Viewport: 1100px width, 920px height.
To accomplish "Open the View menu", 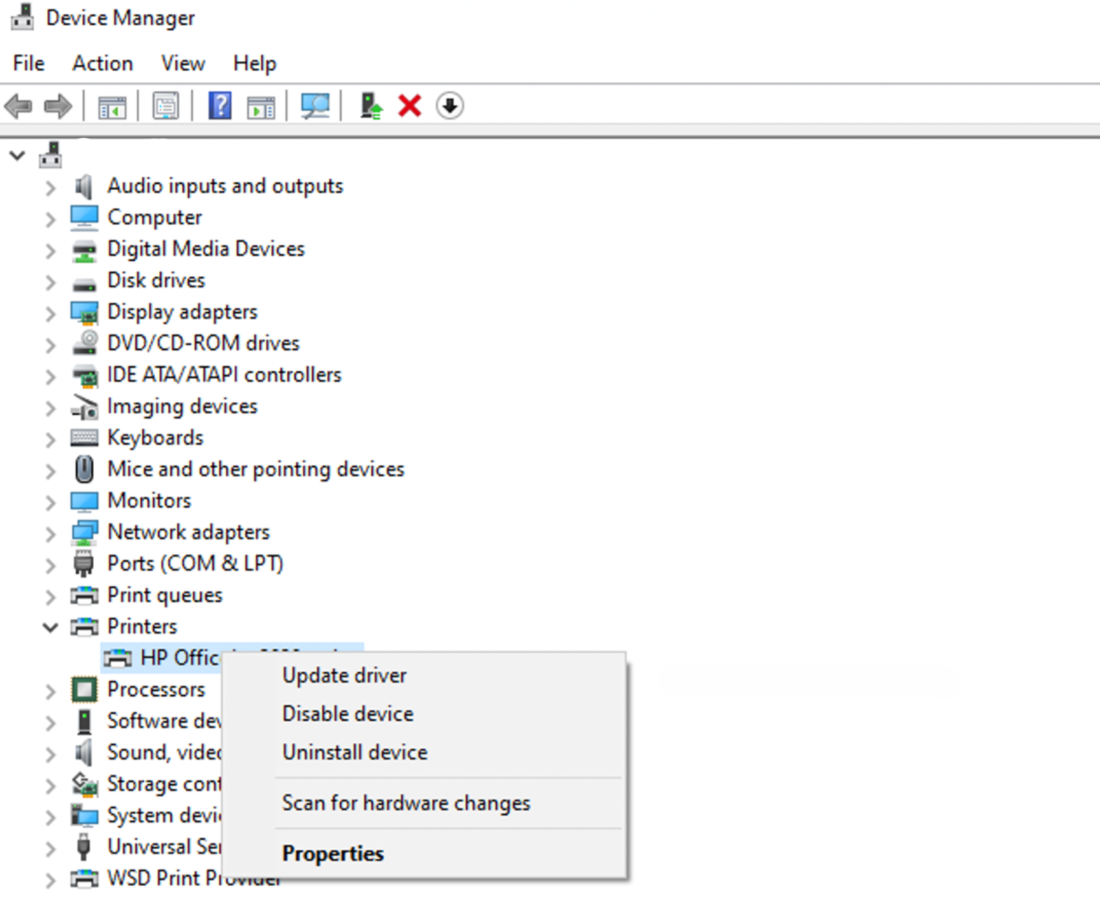I will (182, 63).
